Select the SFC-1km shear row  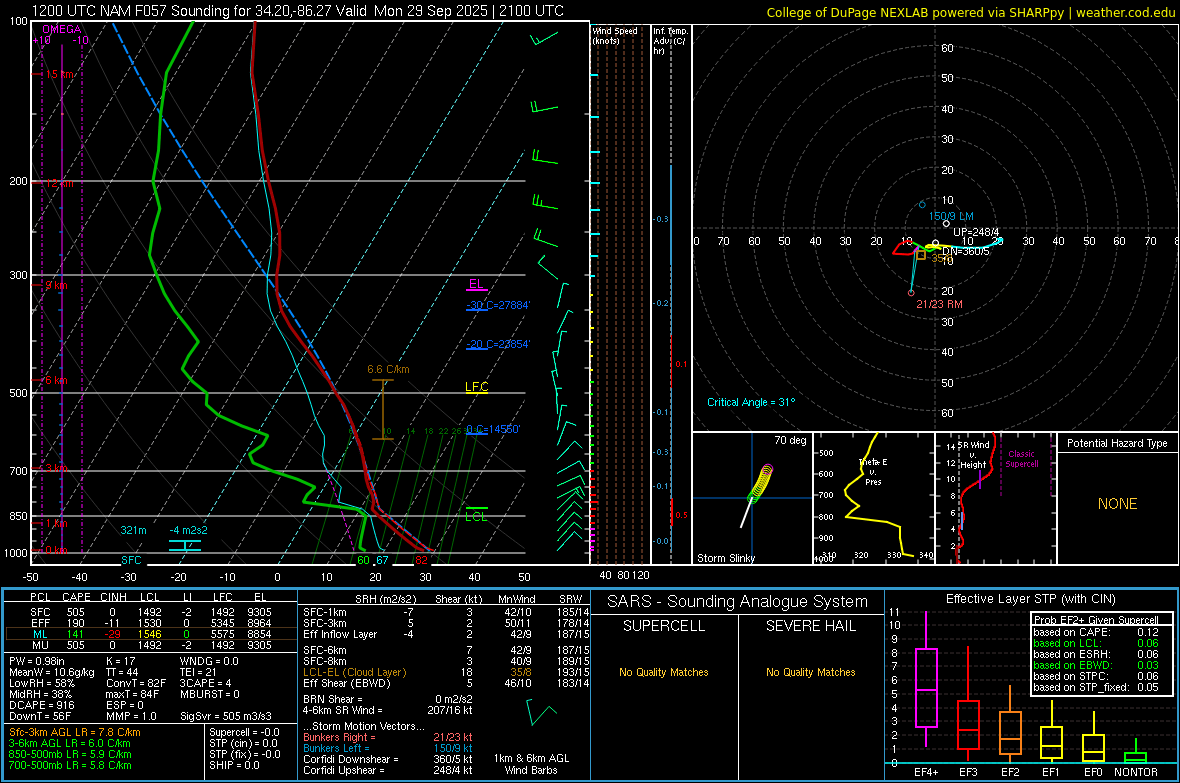[446, 612]
